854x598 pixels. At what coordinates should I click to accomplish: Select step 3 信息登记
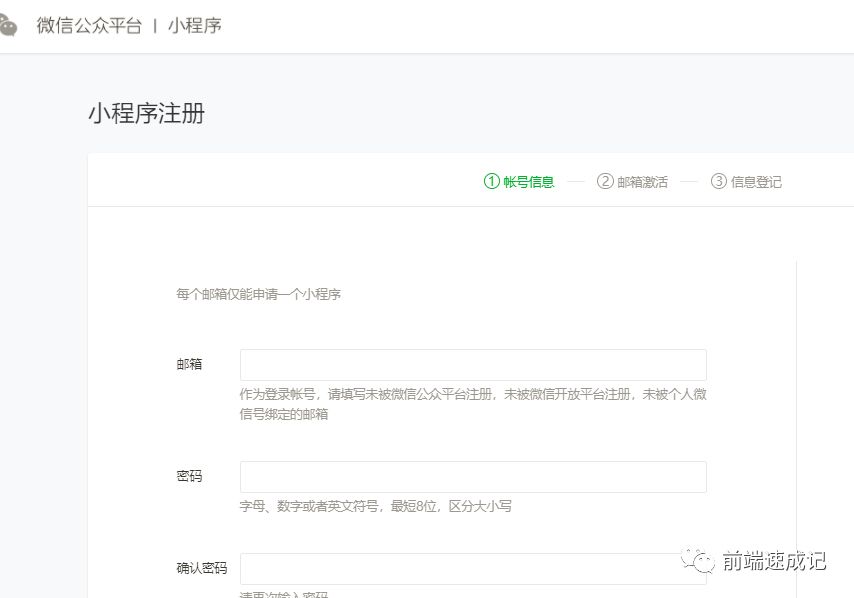click(746, 181)
